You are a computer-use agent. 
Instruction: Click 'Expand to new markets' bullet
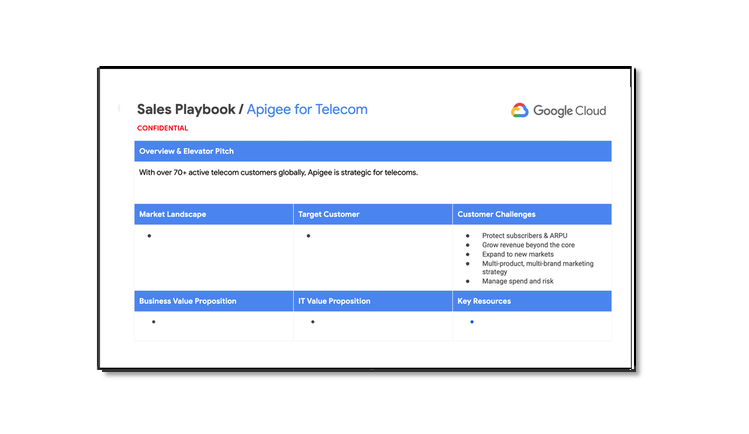pyautogui.click(x=518, y=254)
